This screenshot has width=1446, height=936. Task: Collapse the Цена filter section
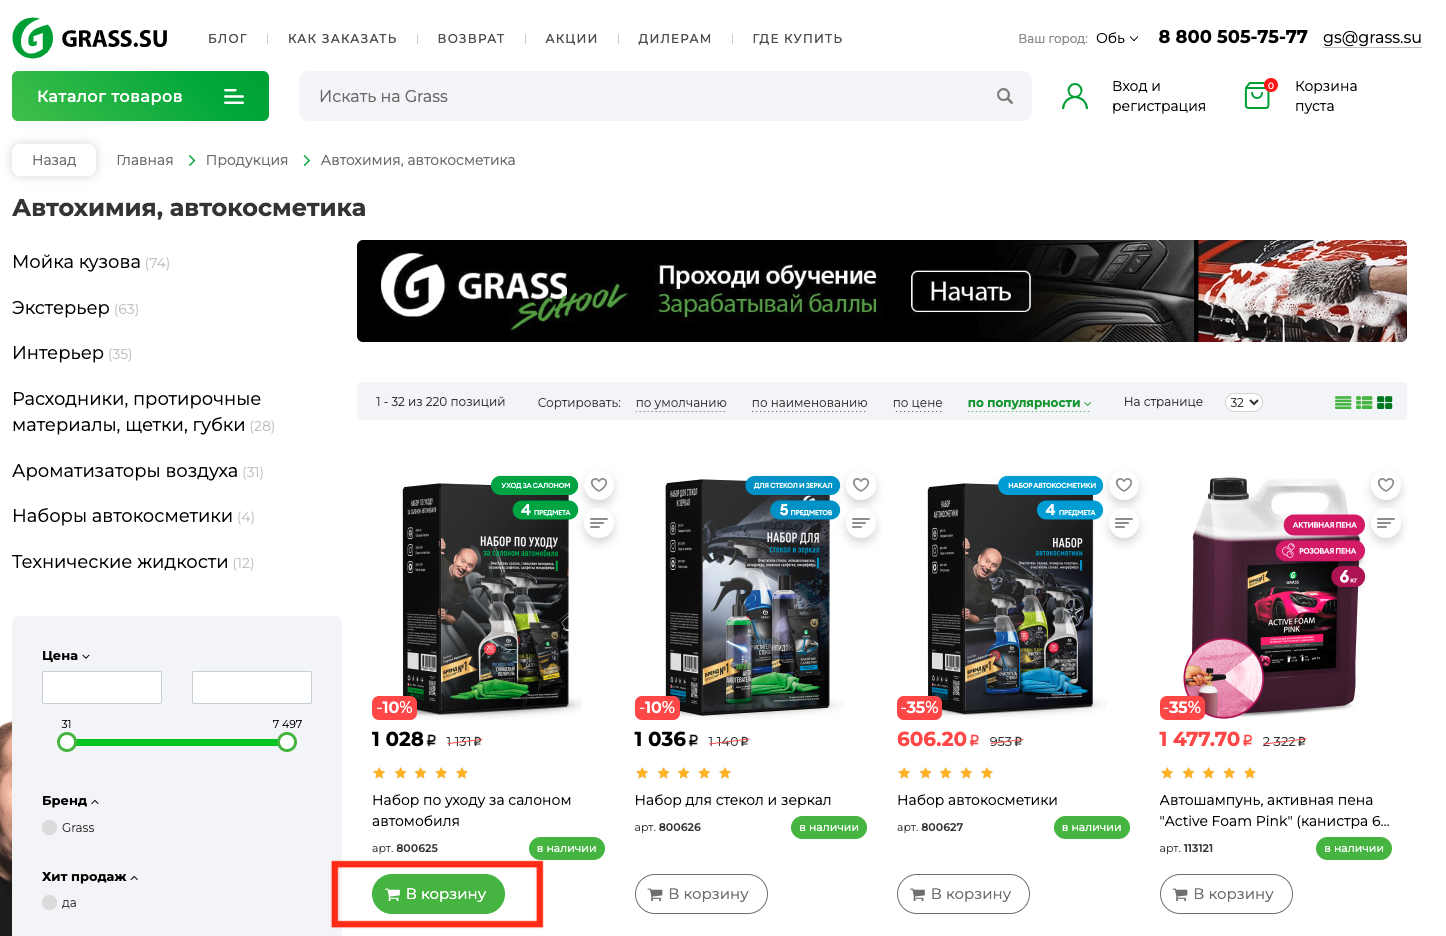coord(66,656)
